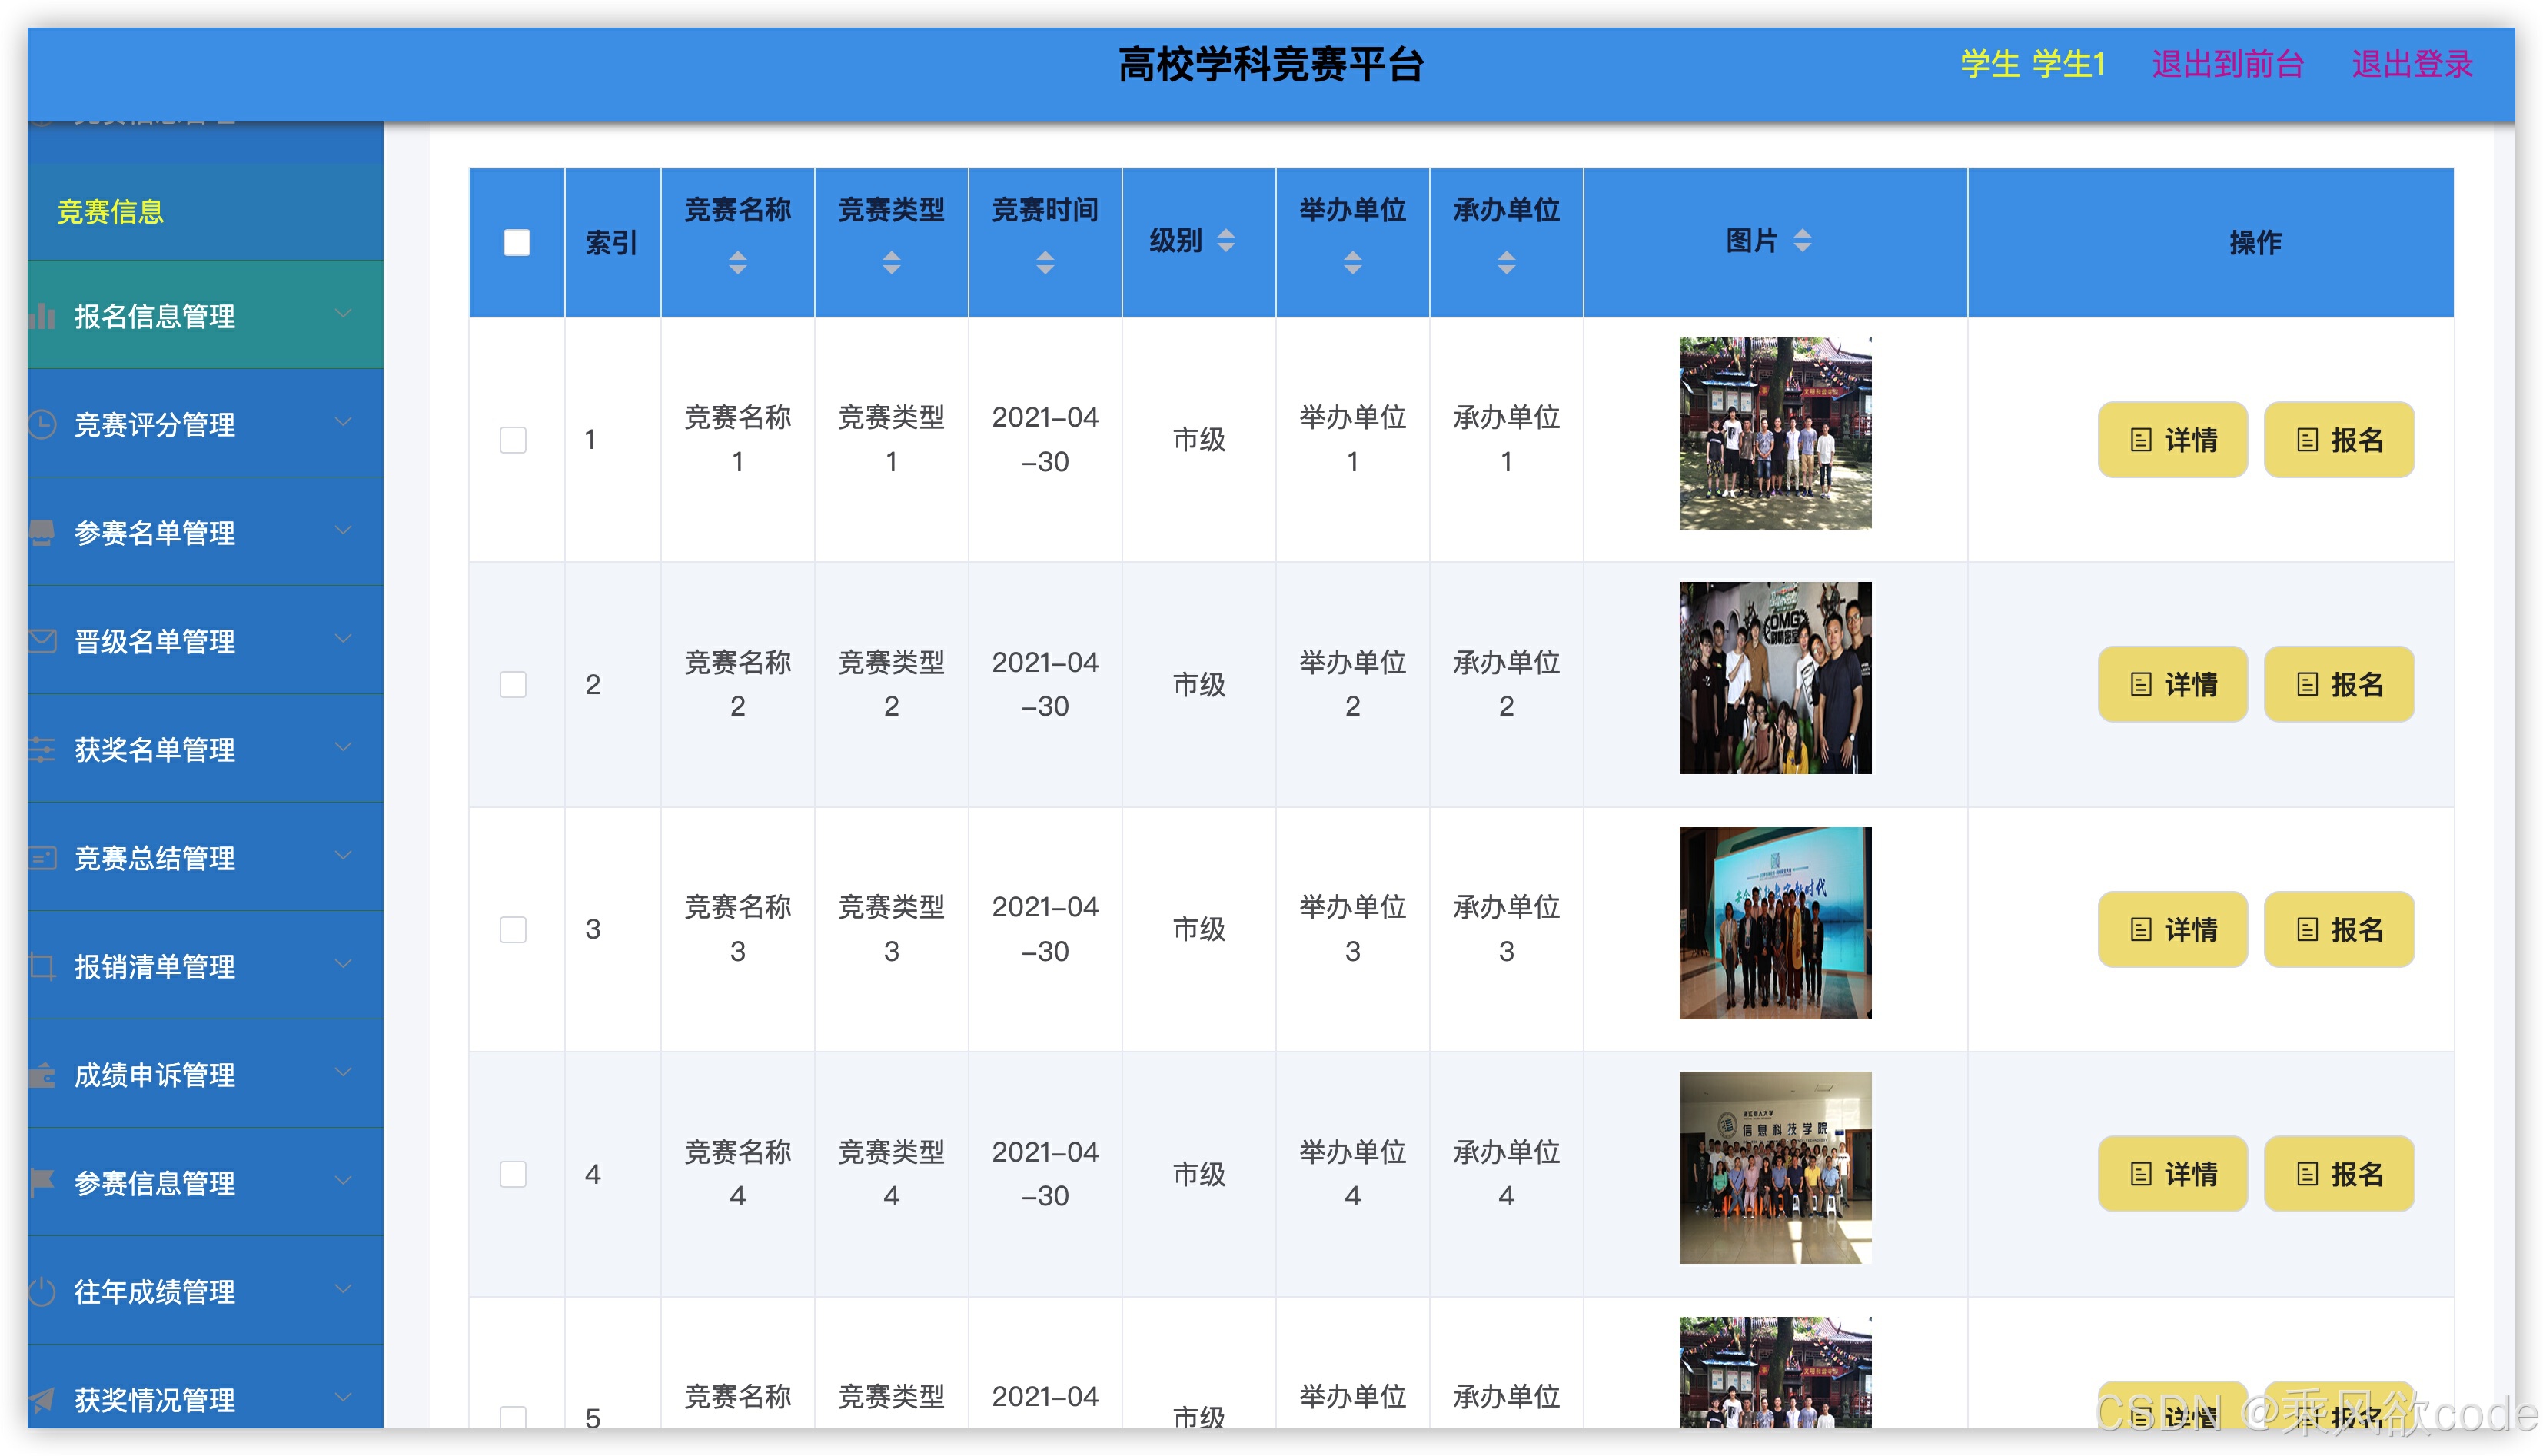The image size is (2543, 1456).
Task: Open the 参赛名单管理 sidebar menu
Action: [155, 533]
